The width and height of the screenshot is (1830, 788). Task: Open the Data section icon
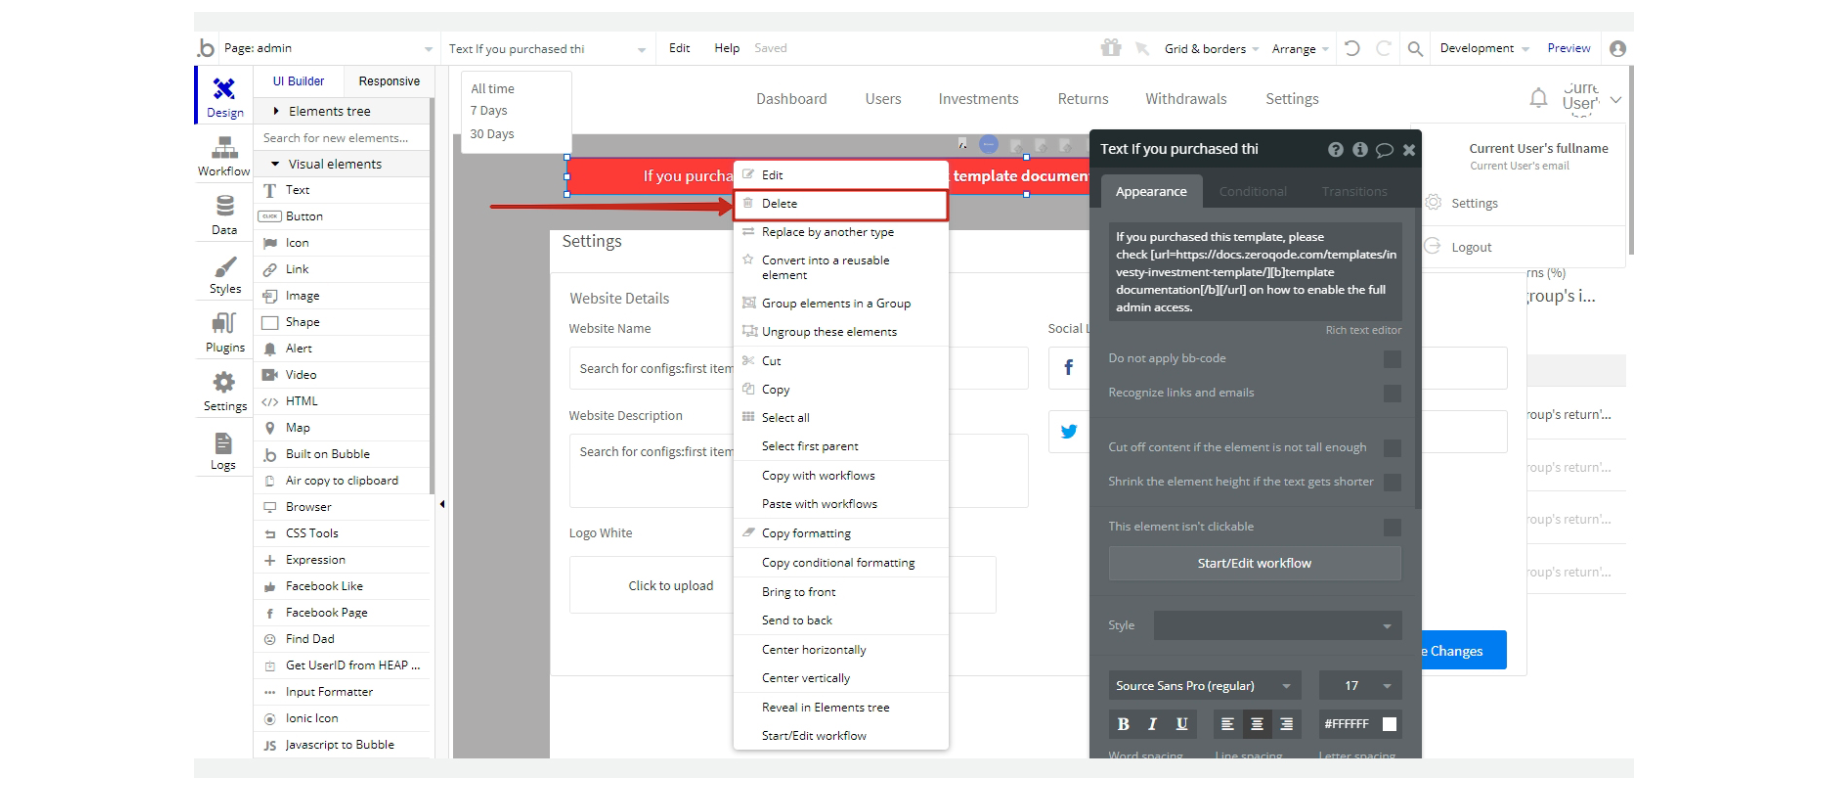(x=224, y=214)
